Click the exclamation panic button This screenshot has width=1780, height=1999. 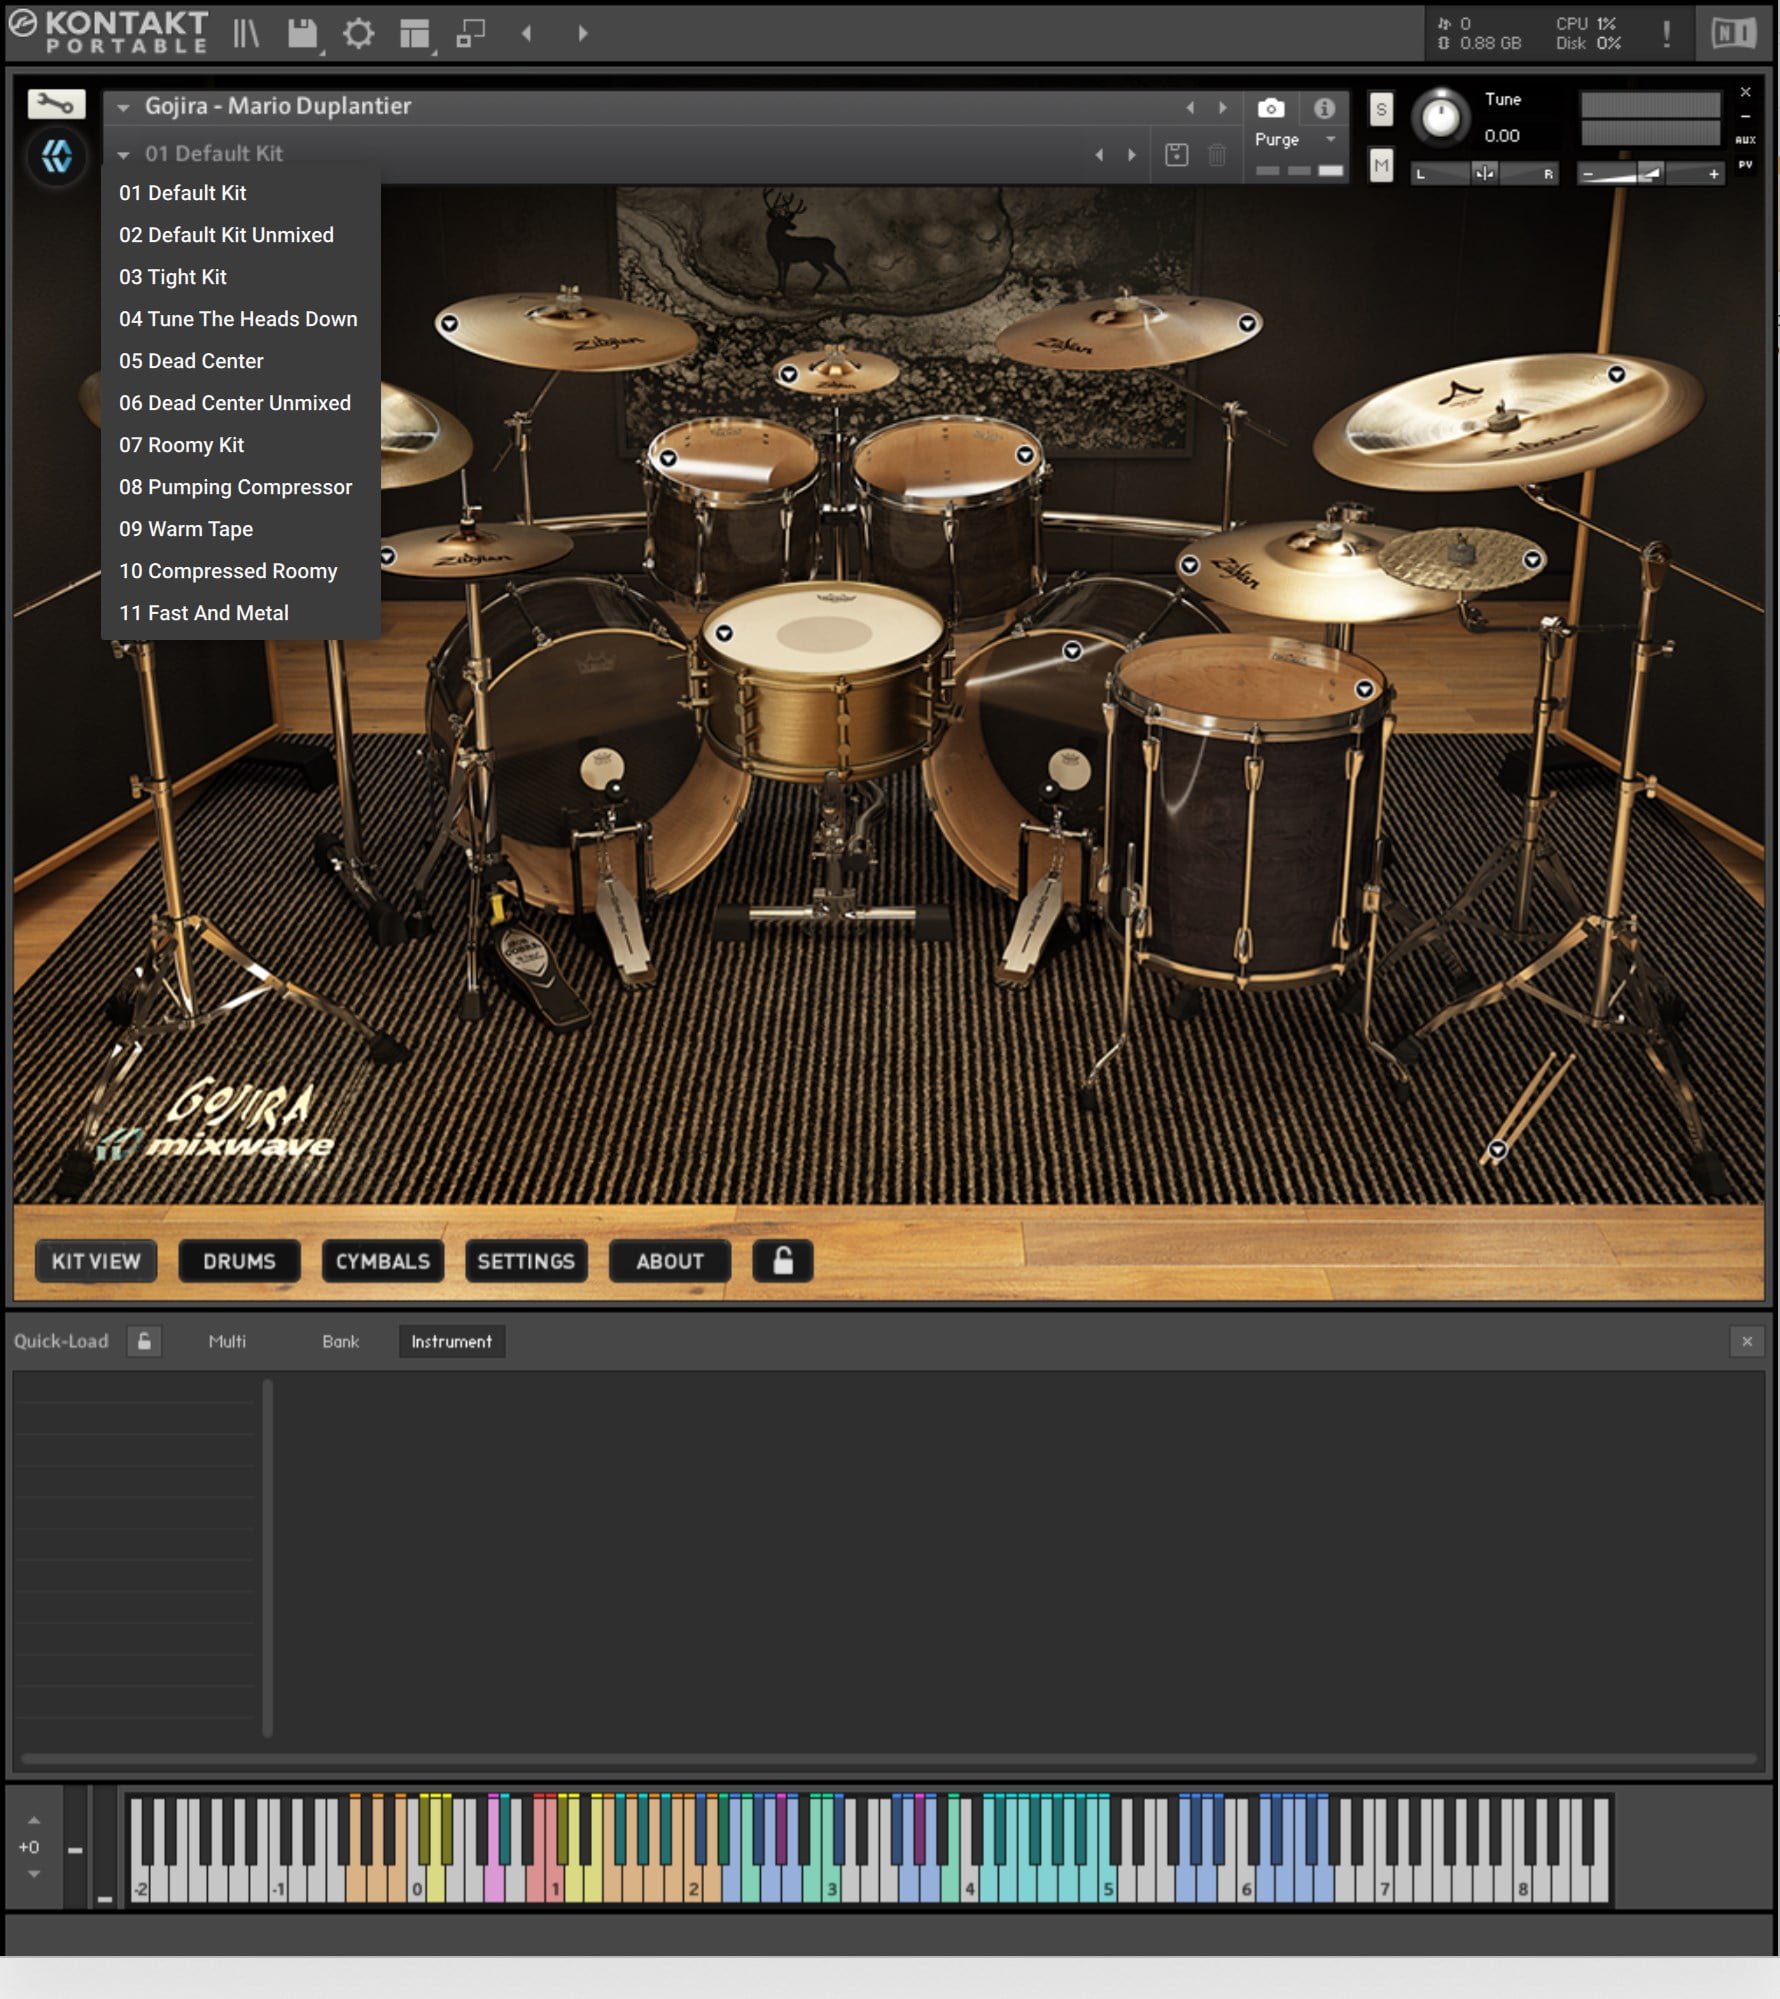pyautogui.click(x=1666, y=34)
